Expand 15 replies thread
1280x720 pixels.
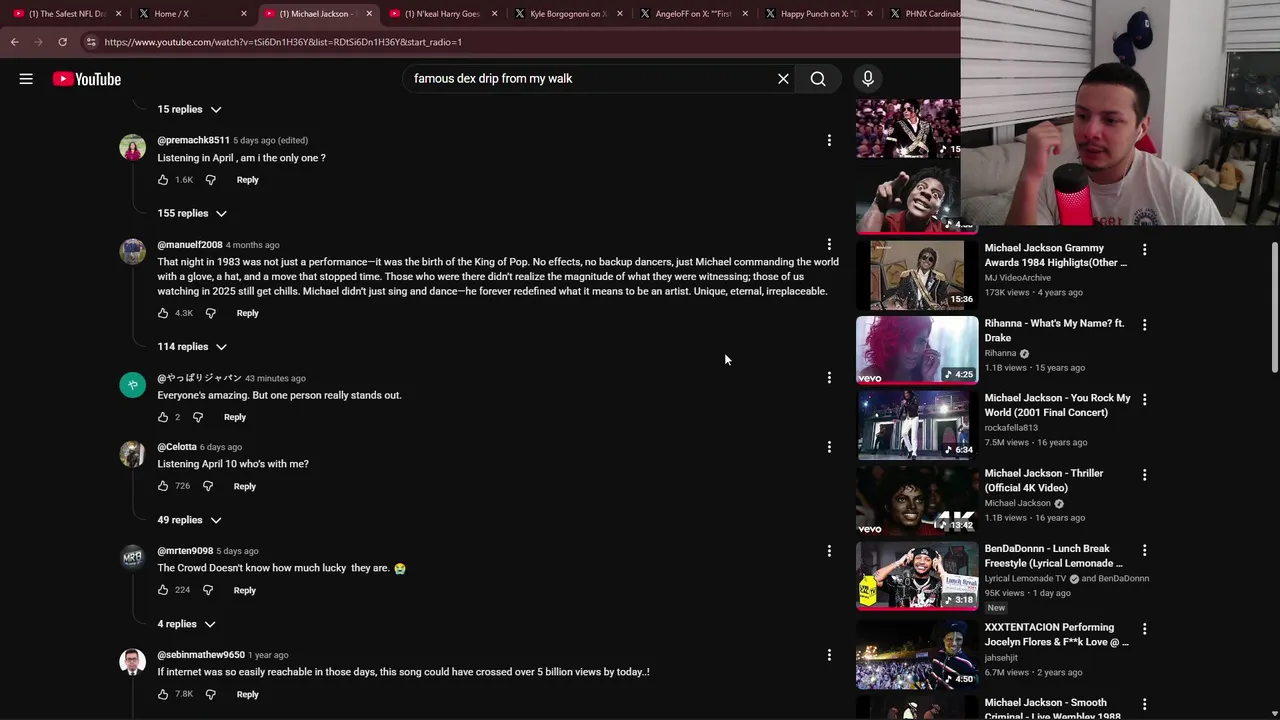189,109
